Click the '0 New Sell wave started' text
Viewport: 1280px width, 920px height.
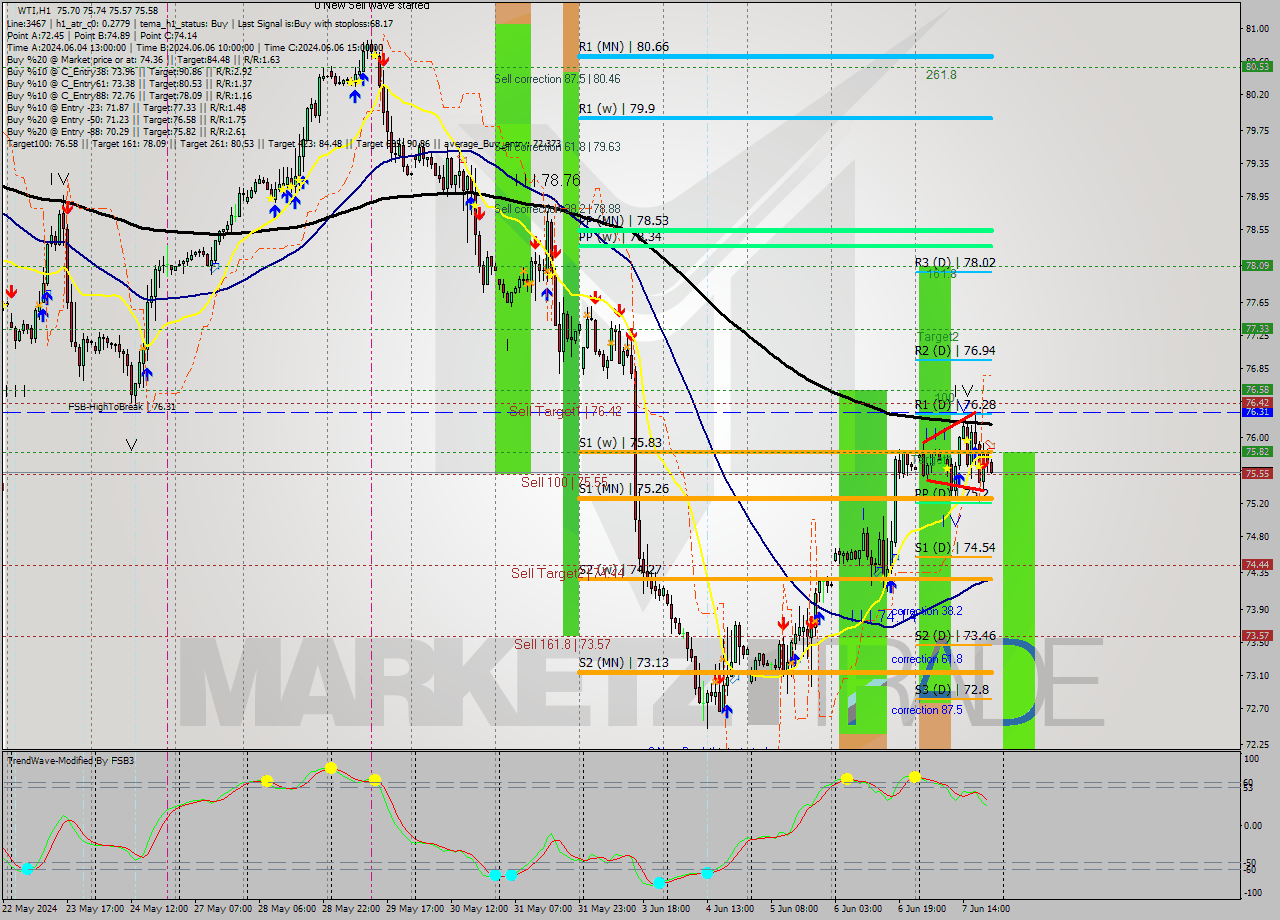(372, 5)
